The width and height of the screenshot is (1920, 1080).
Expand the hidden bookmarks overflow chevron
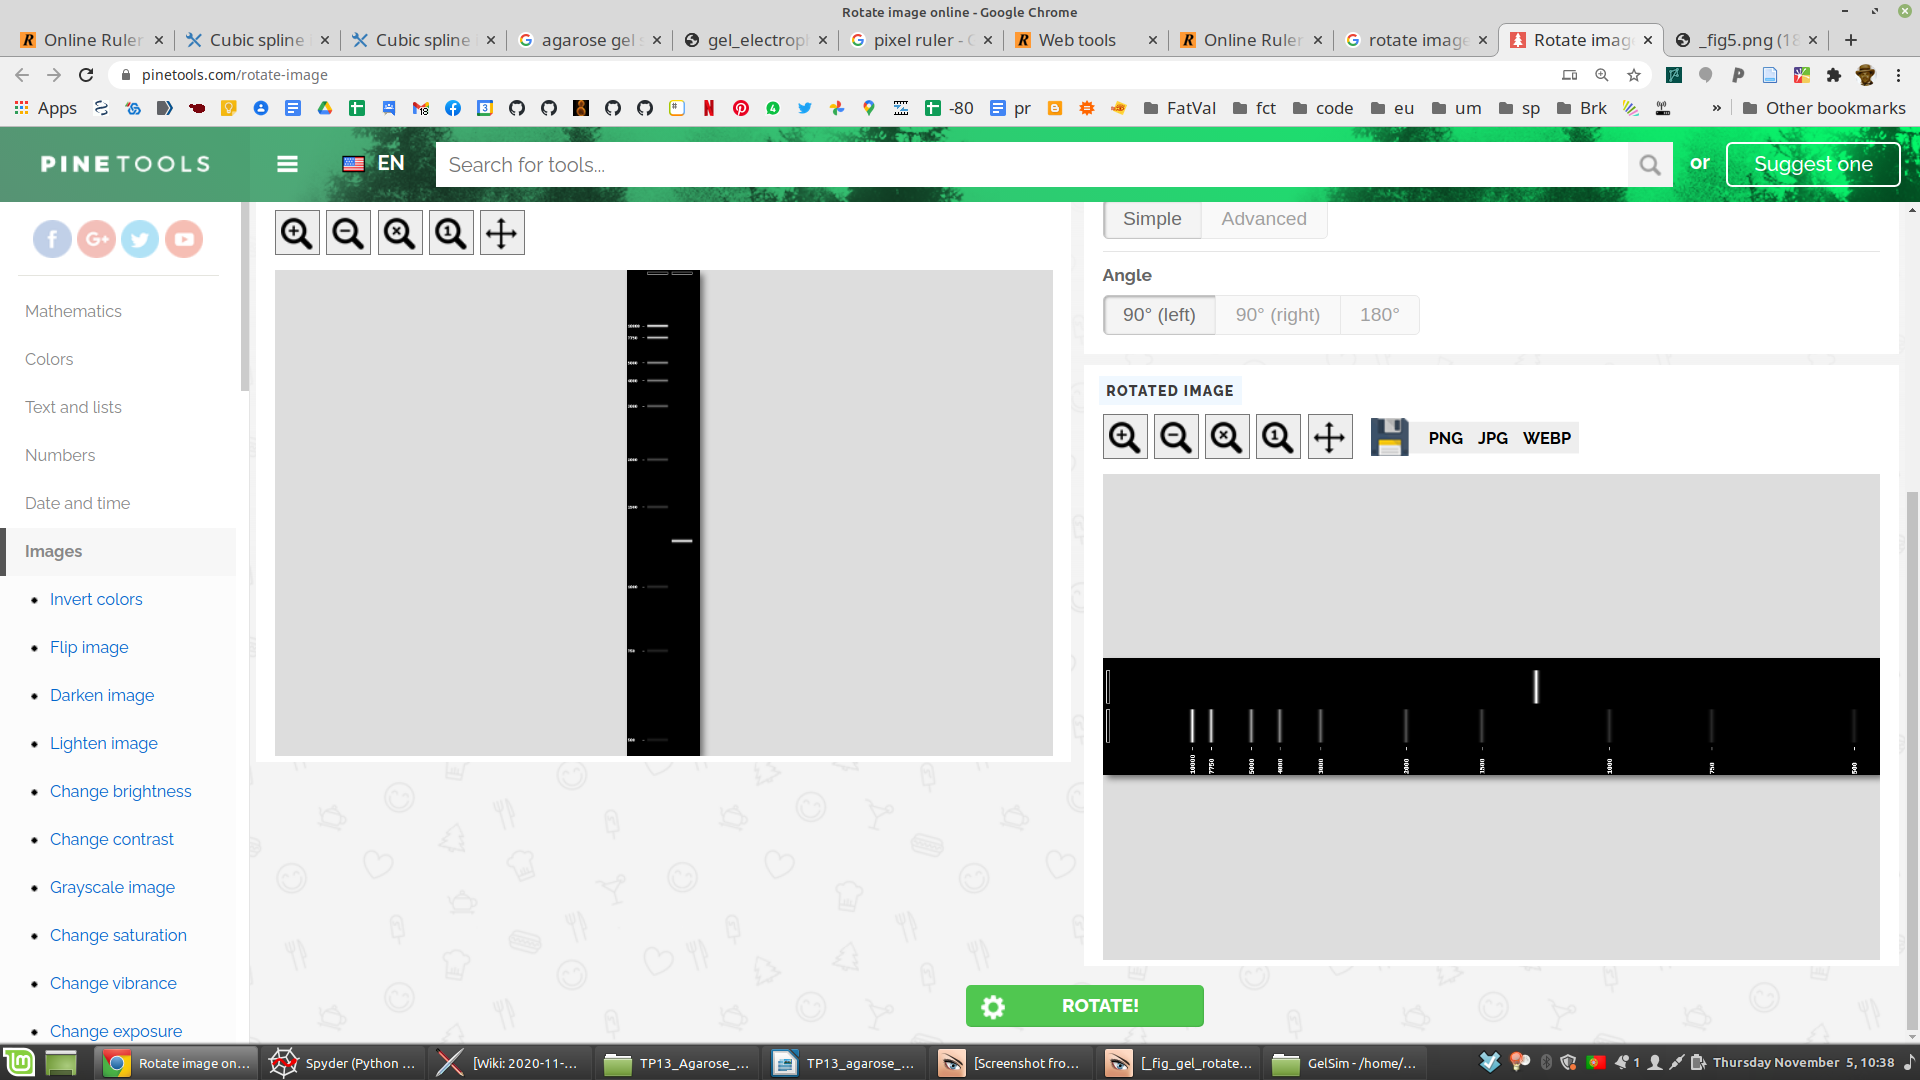click(x=1716, y=108)
